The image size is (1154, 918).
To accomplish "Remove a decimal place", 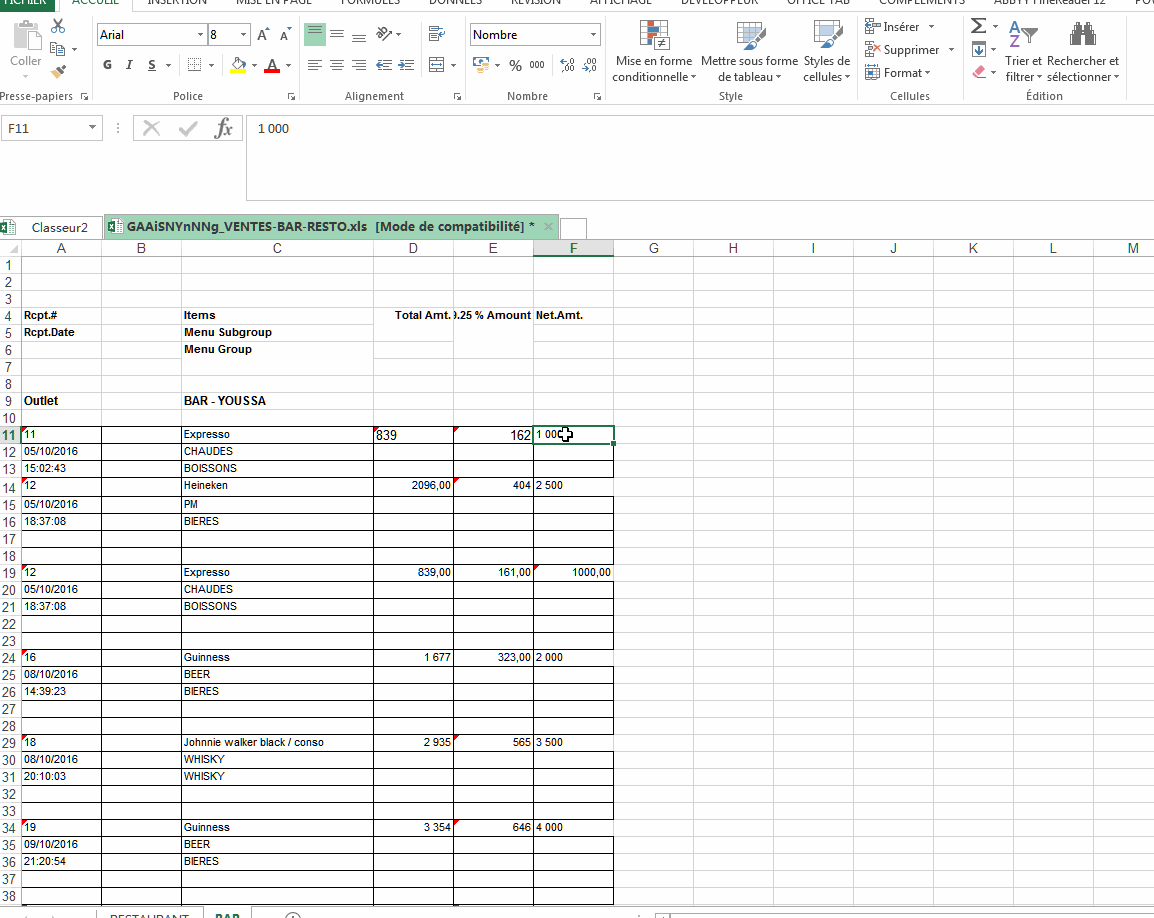I will tap(590, 66).
